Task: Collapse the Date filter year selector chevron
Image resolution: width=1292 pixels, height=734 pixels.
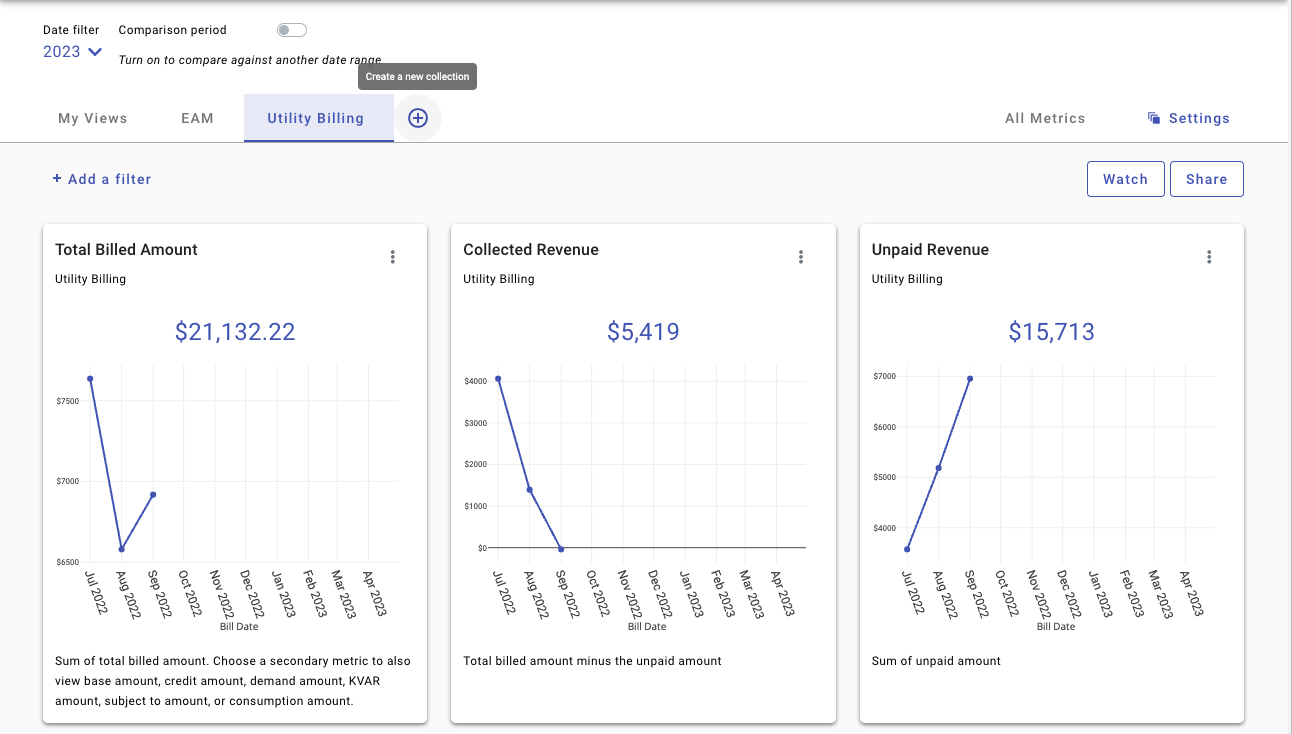Action: pos(92,51)
